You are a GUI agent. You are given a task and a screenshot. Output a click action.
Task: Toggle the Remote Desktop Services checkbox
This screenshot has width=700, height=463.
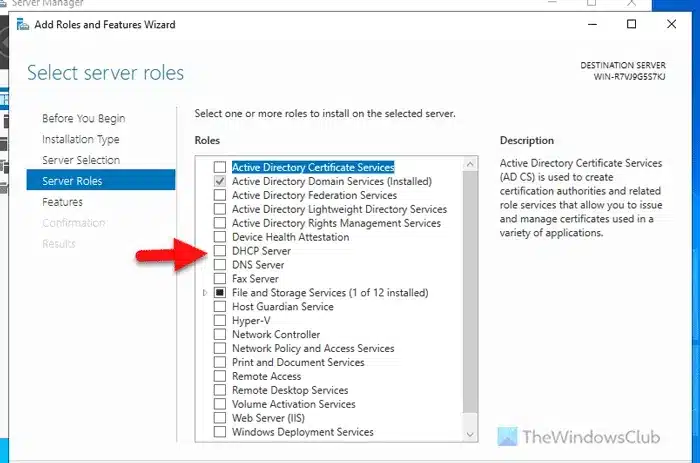[220, 390]
